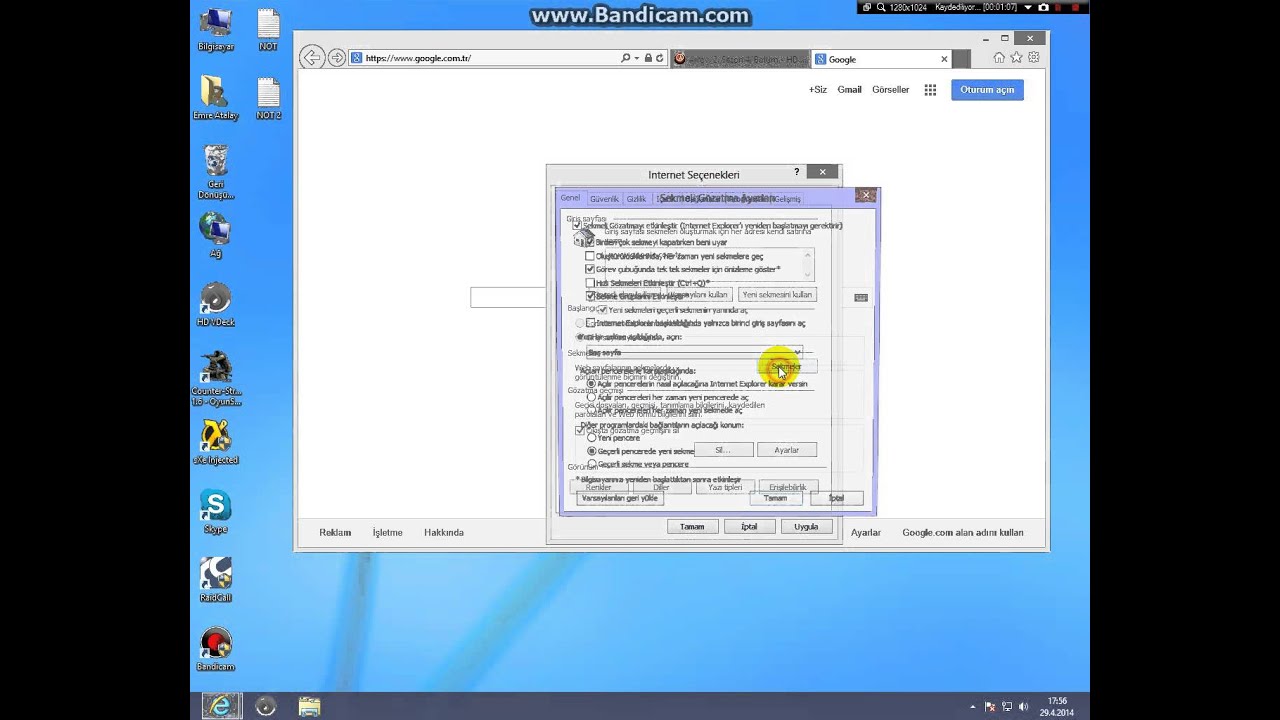Select the Counter-Strike desktop shortcut
The height and width of the screenshot is (720, 1280).
coord(216,380)
